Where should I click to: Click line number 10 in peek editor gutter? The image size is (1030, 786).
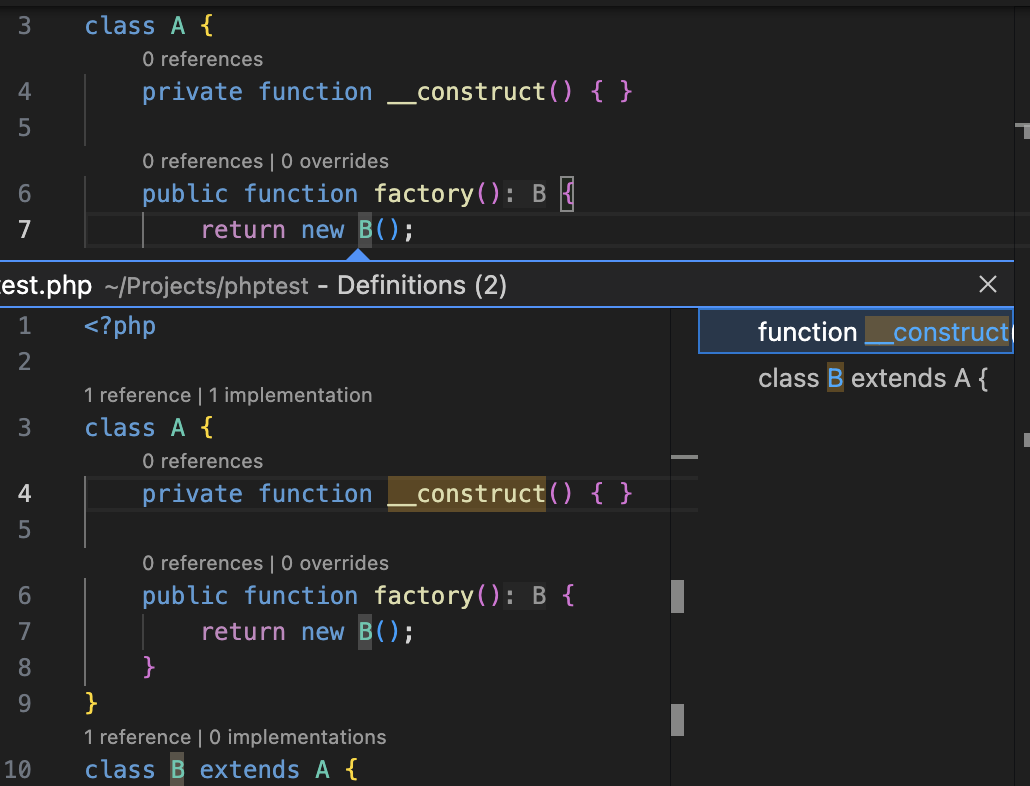coord(19,770)
